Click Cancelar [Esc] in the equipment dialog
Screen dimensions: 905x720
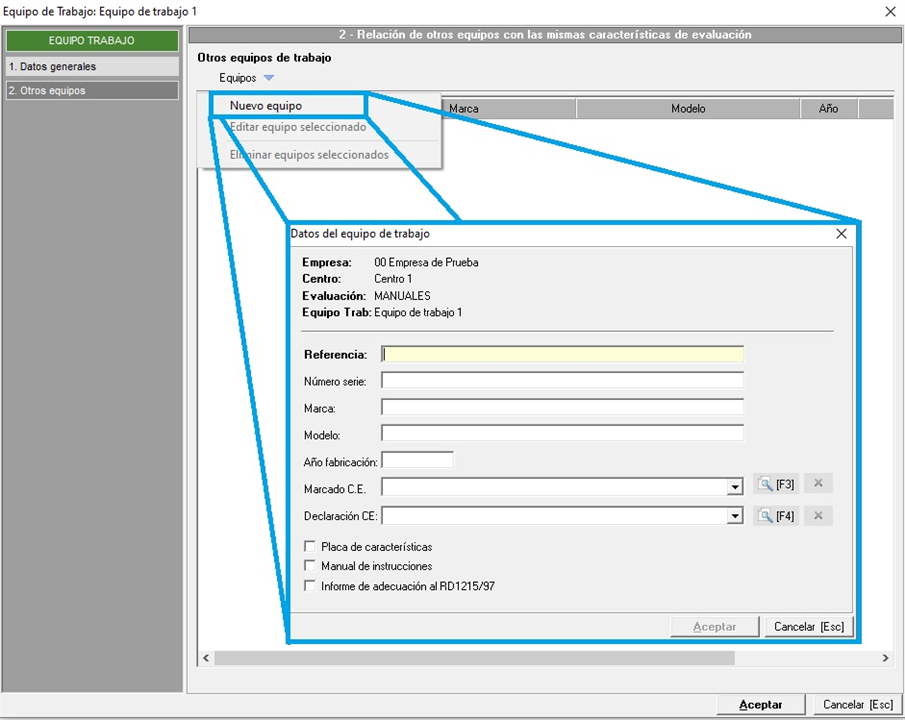(809, 627)
